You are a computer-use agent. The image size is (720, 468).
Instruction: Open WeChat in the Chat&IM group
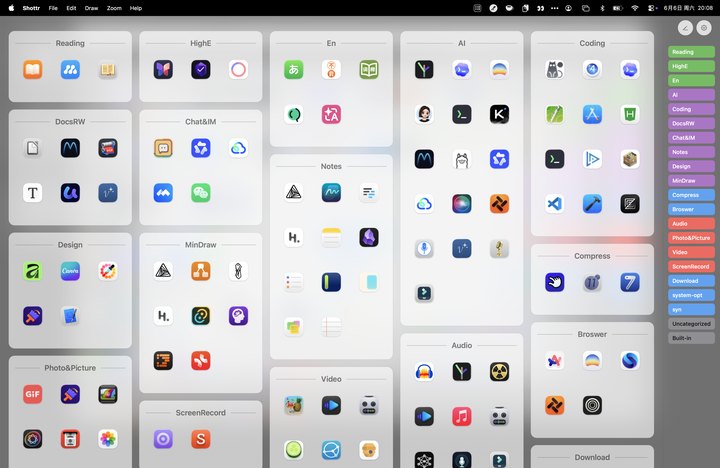click(x=201, y=193)
